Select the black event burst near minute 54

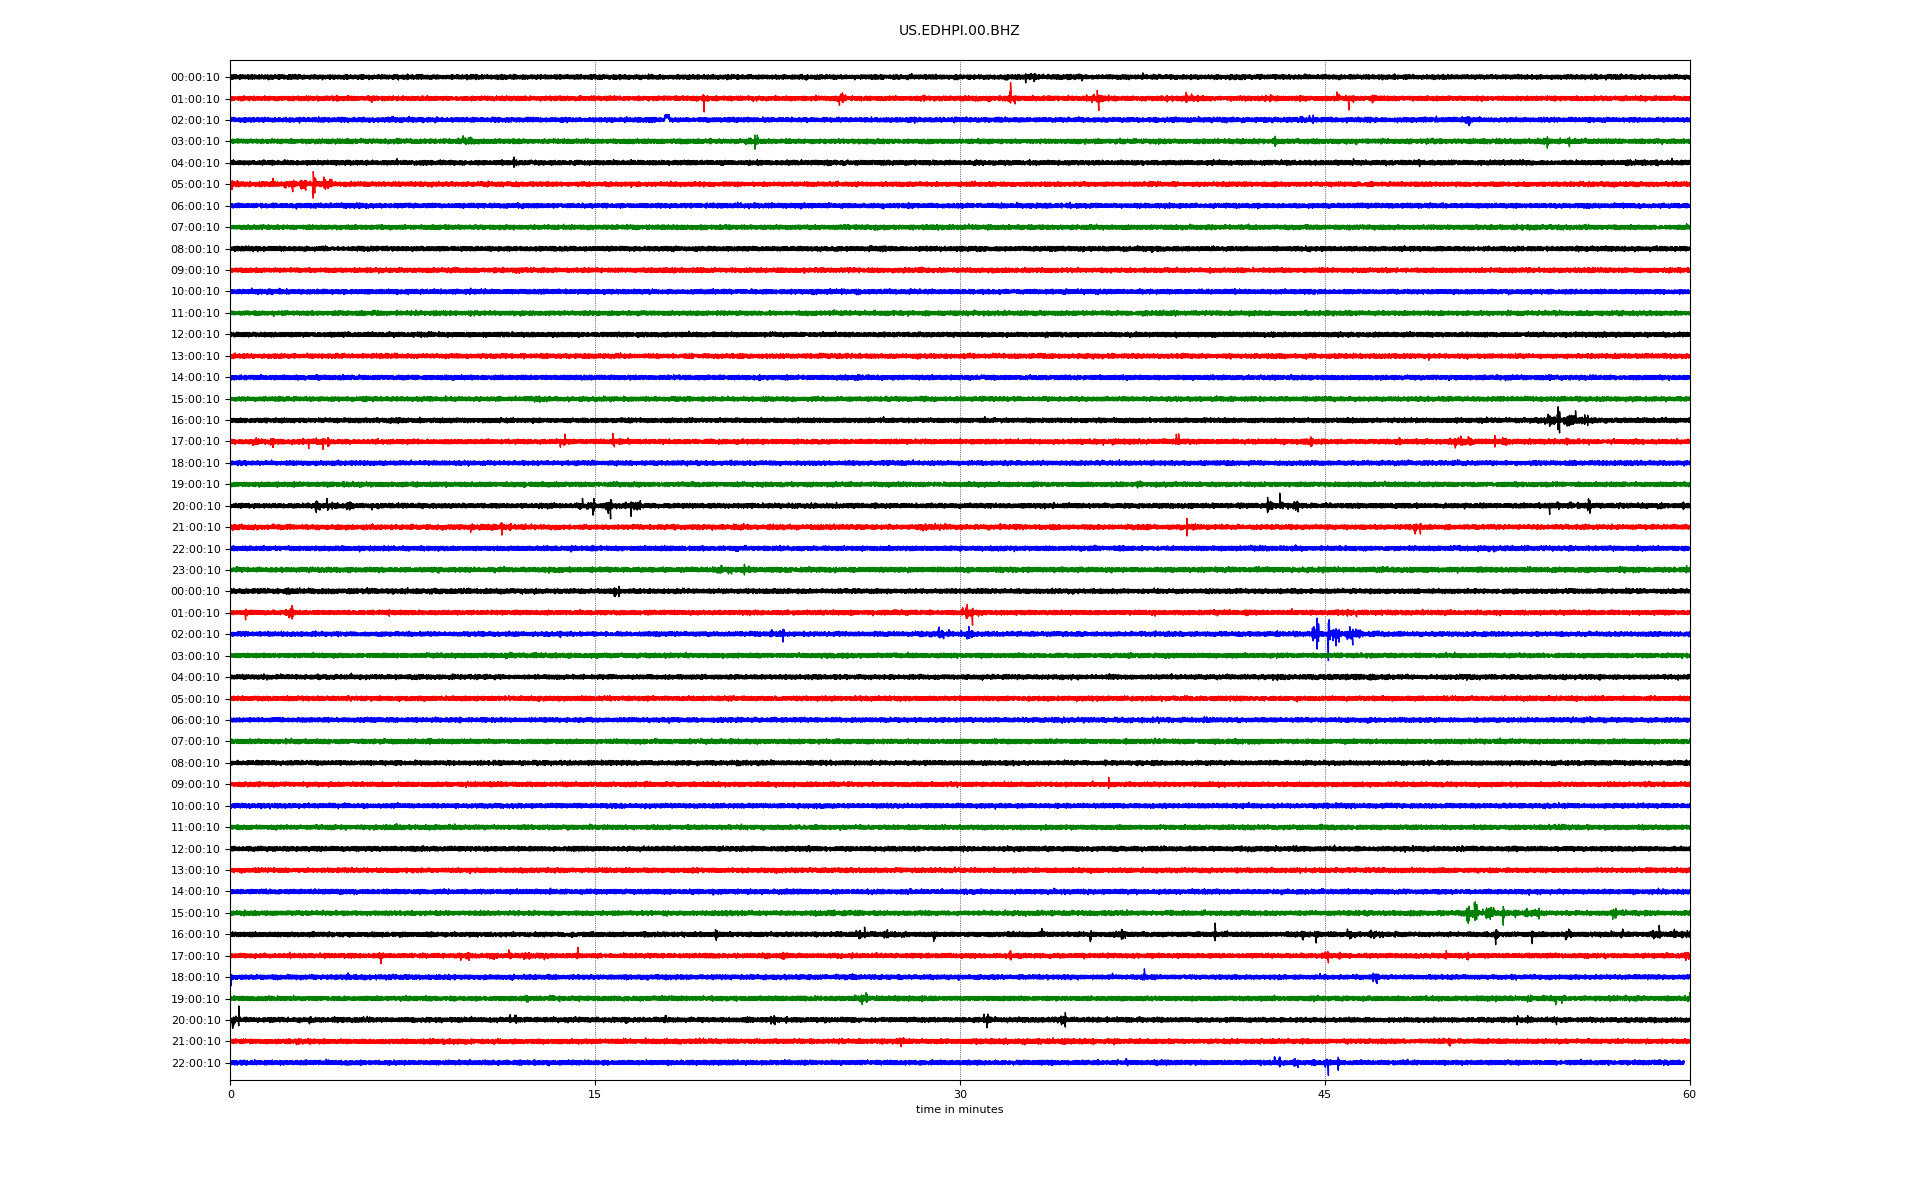tap(1560, 420)
